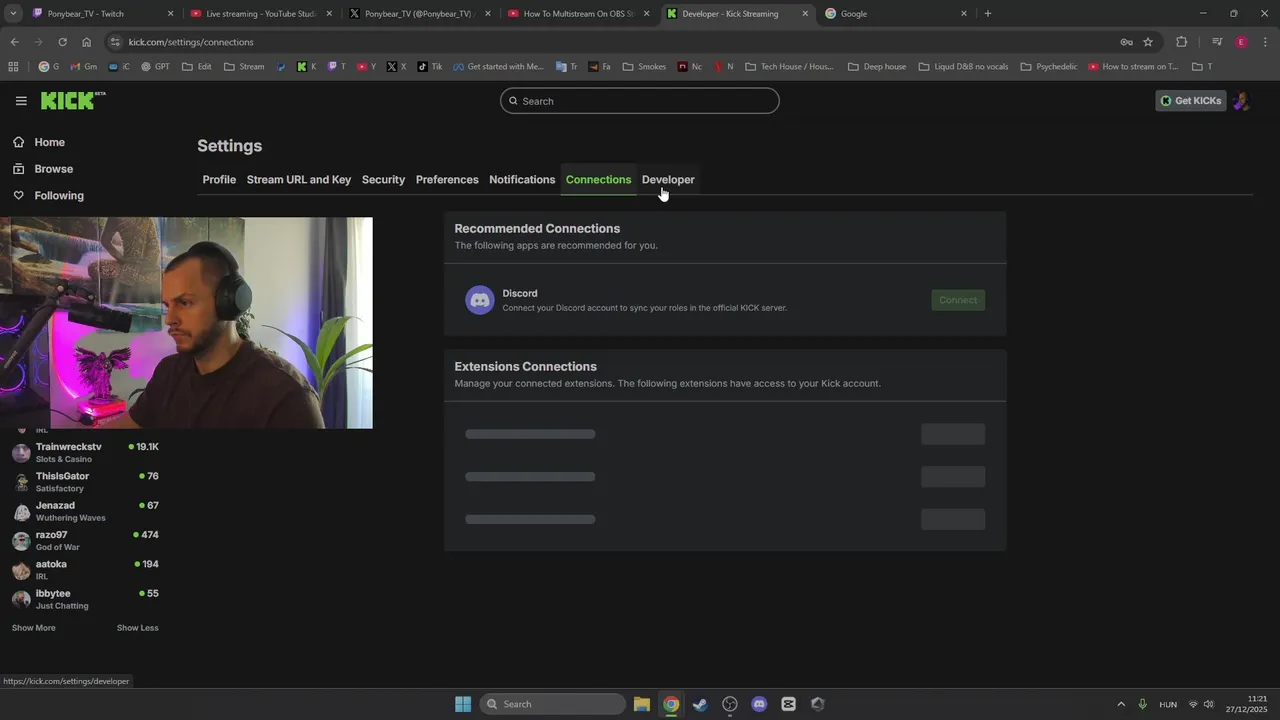Click the HUN language indicator

click(x=1168, y=704)
